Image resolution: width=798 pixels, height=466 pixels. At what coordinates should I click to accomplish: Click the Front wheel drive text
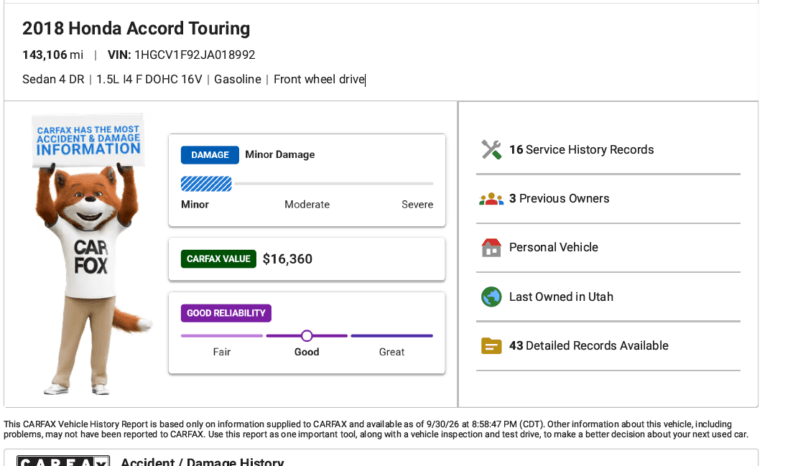tap(319, 79)
